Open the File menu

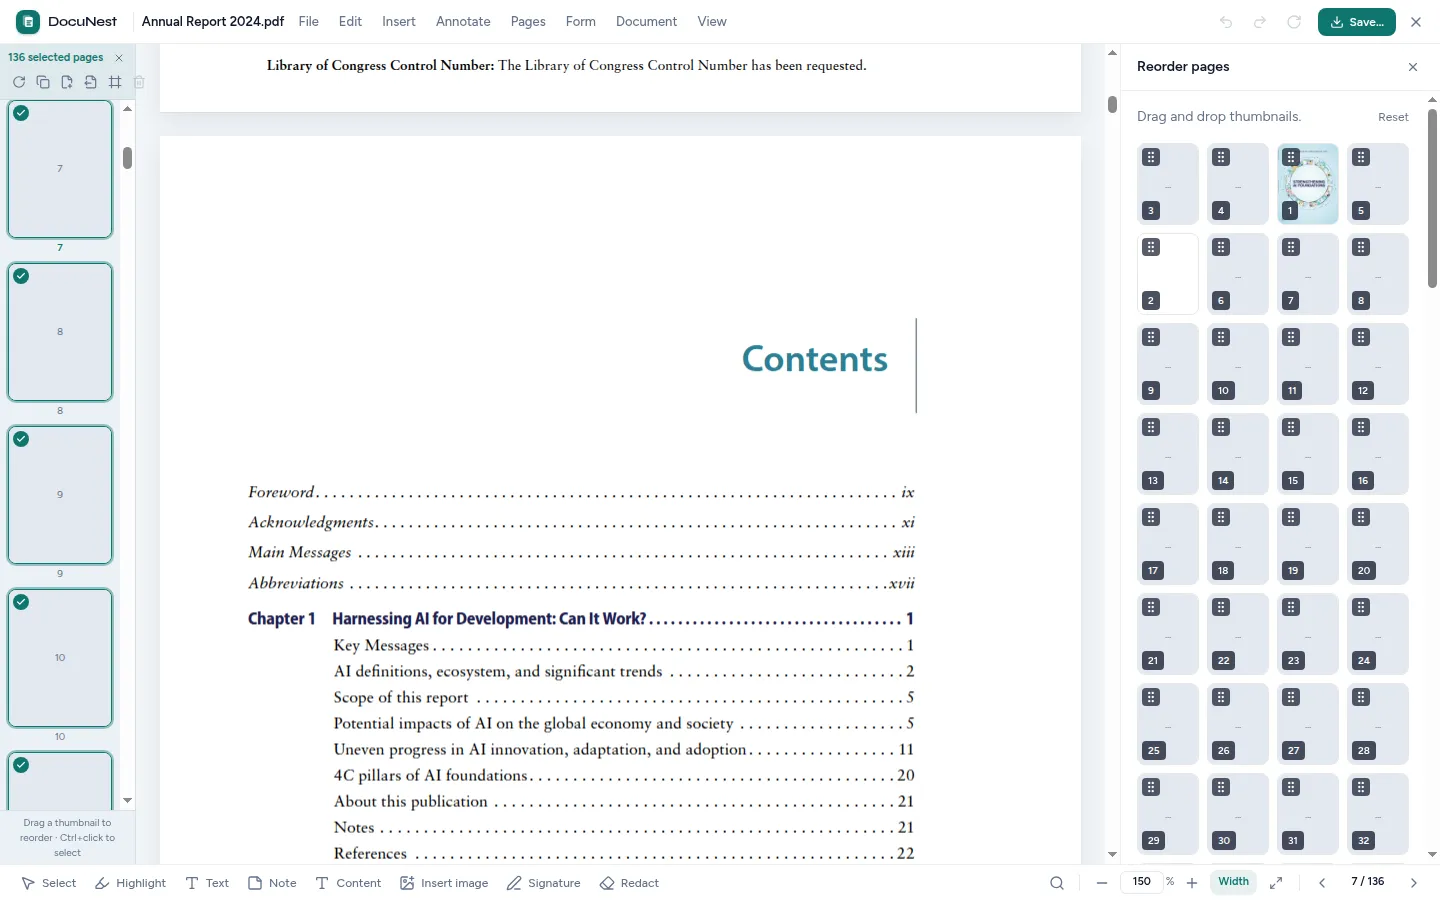[308, 21]
